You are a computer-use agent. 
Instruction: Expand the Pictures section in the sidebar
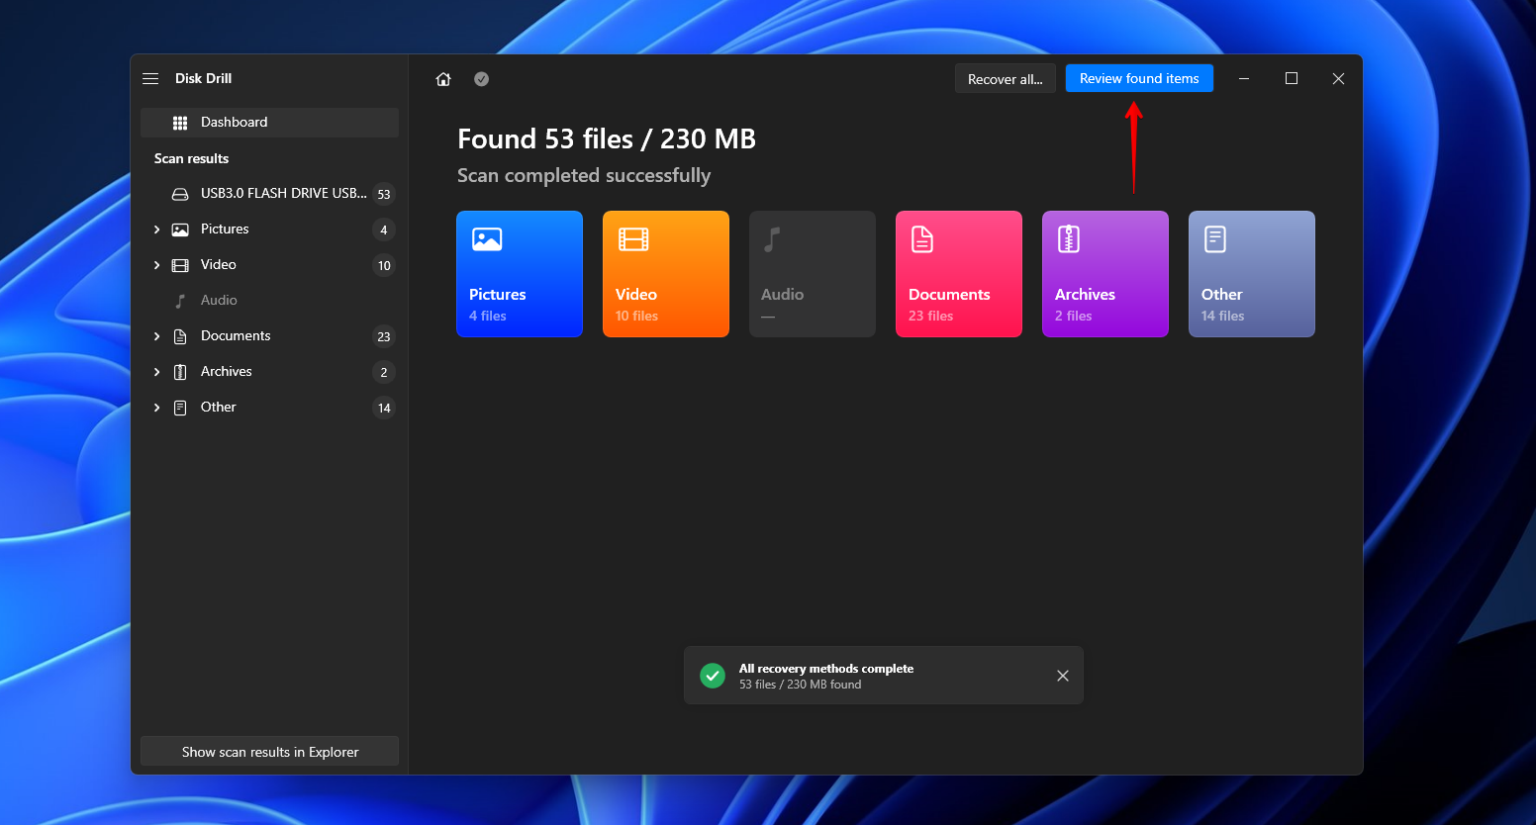[x=157, y=229]
